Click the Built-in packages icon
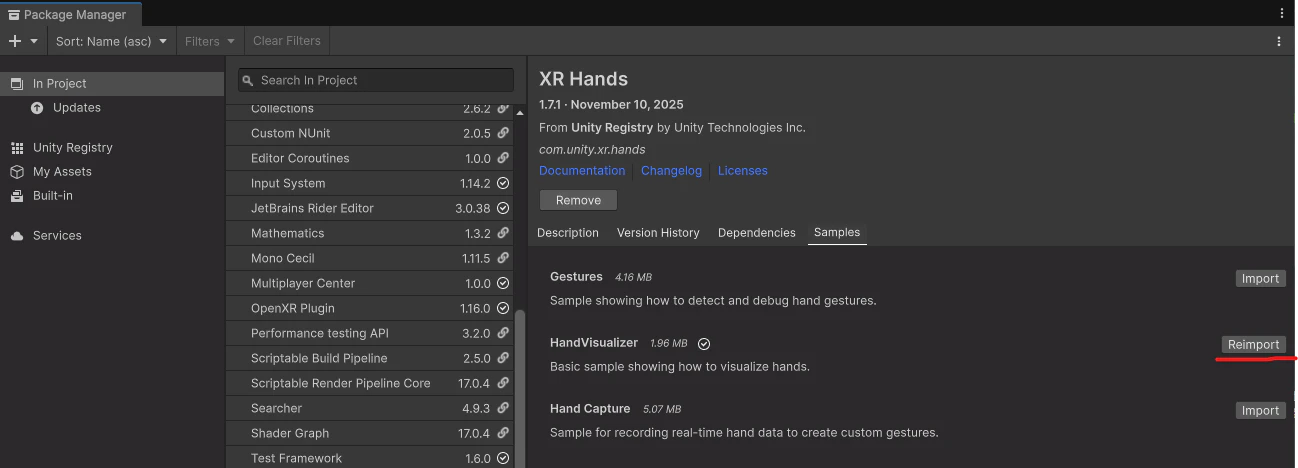Image resolution: width=1298 pixels, height=468 pixels. tap(16, 195)
